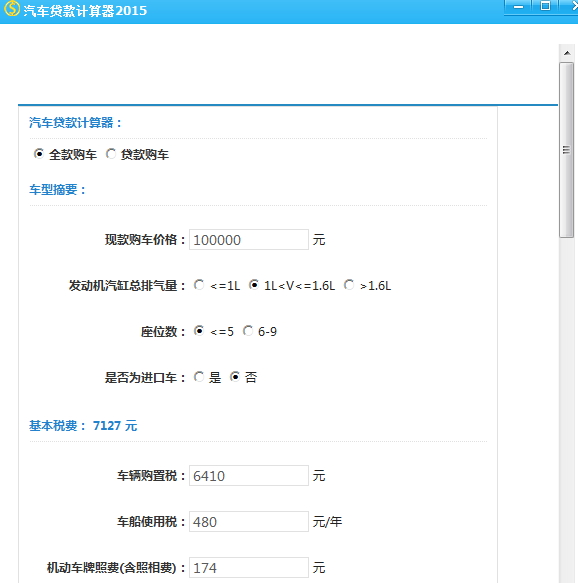Click the 发动机汽缸总排气量 label
578x583 pixels.
click(127, 286)
